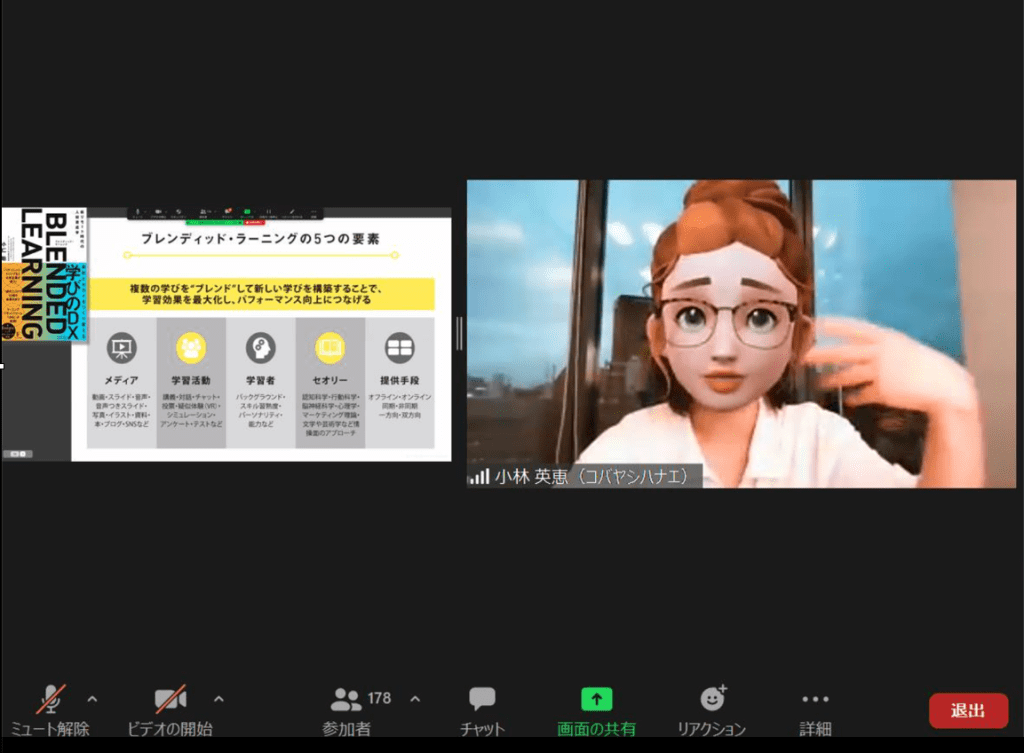This screenshot has height=753, width=1024.
Task: Click the yellow 学習活動 group icon
Action: [x=191, y=347]
